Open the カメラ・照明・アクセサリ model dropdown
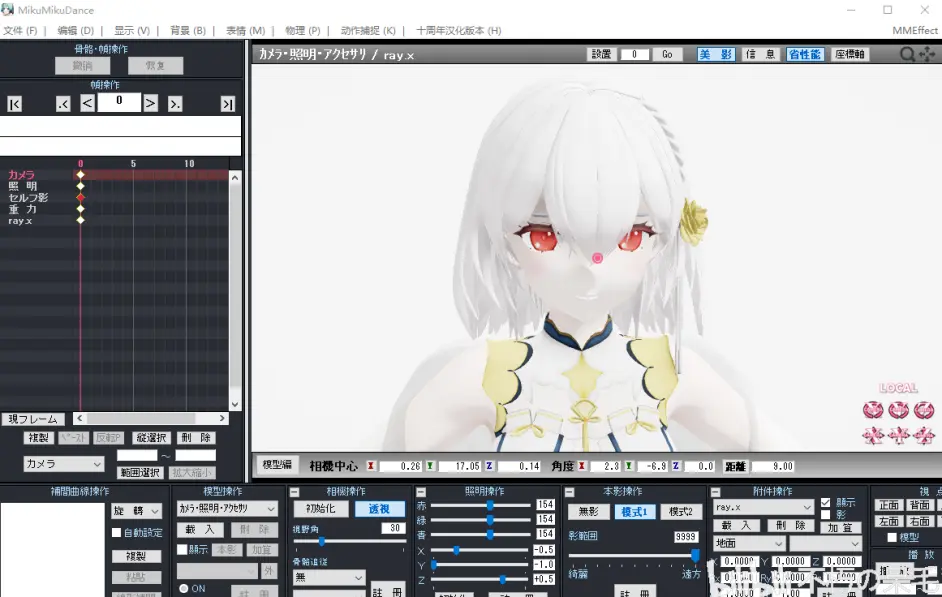This screenshot has height=597, width=942. (x=226, y=508)
